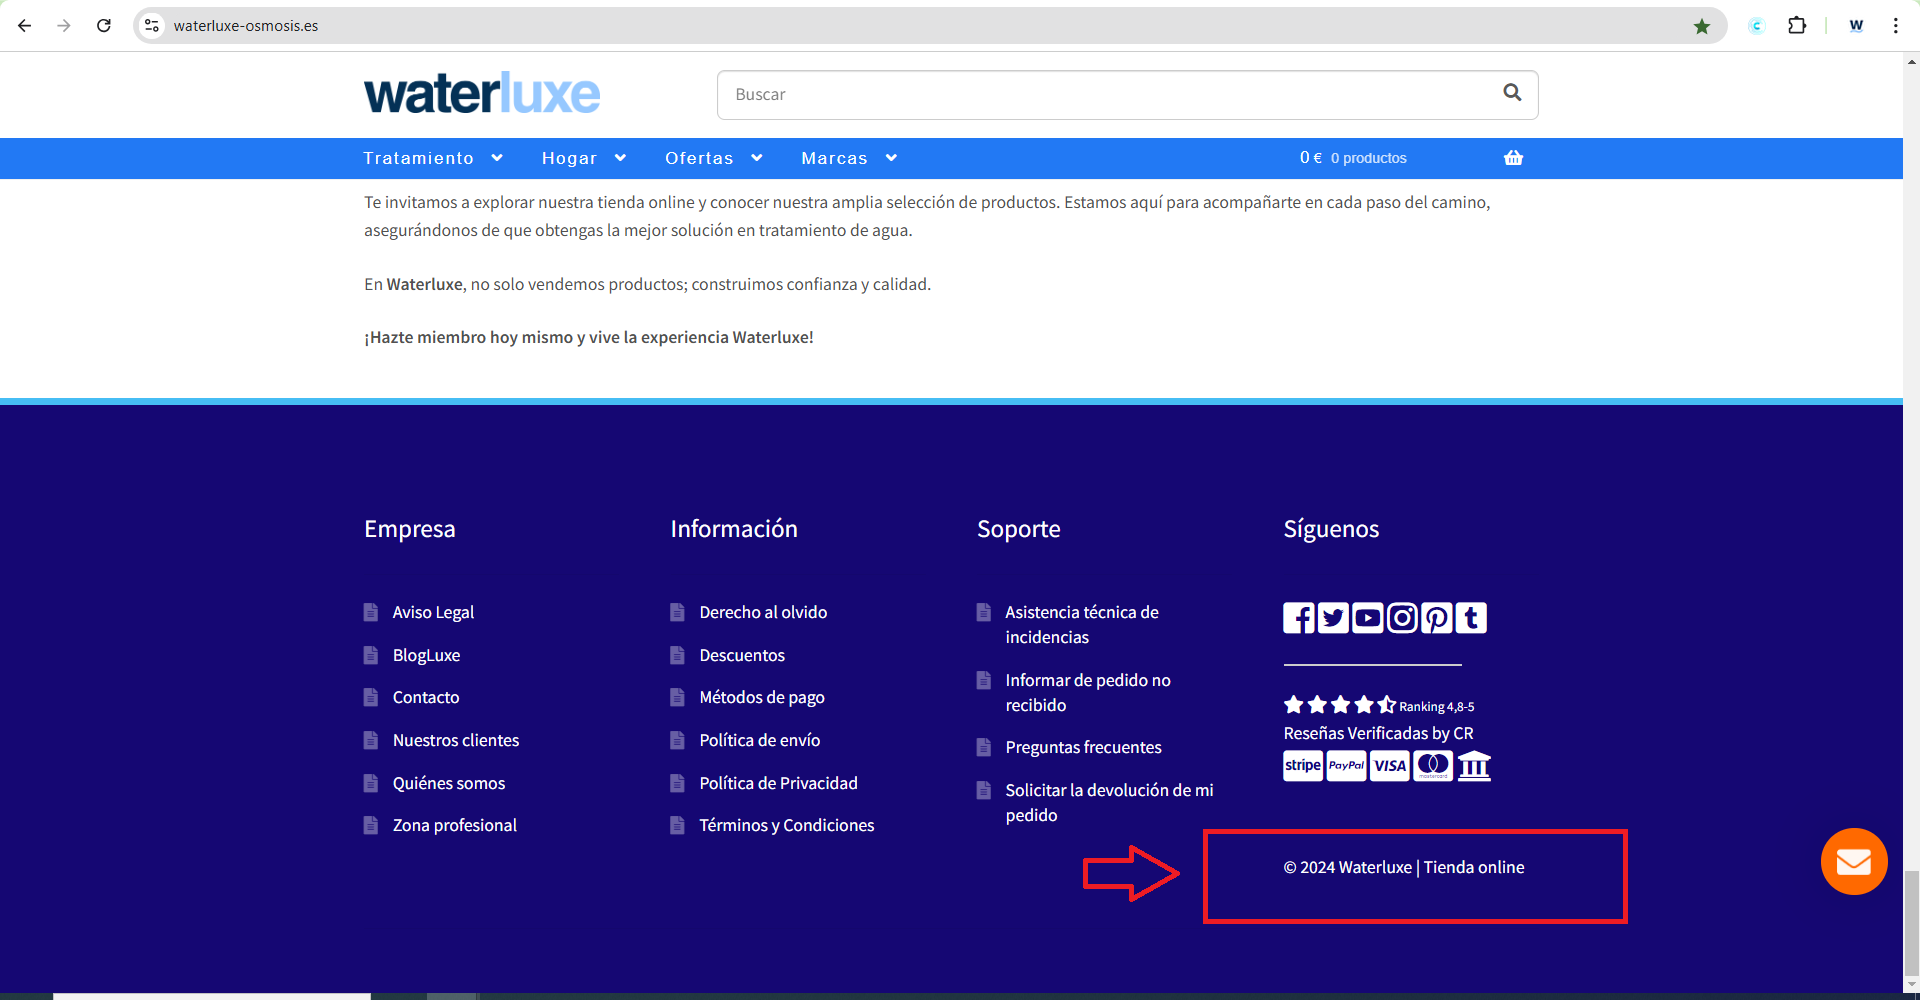1920x1000 pixels.
Task: Open the Descuentos link
Action: coord(742,655)
